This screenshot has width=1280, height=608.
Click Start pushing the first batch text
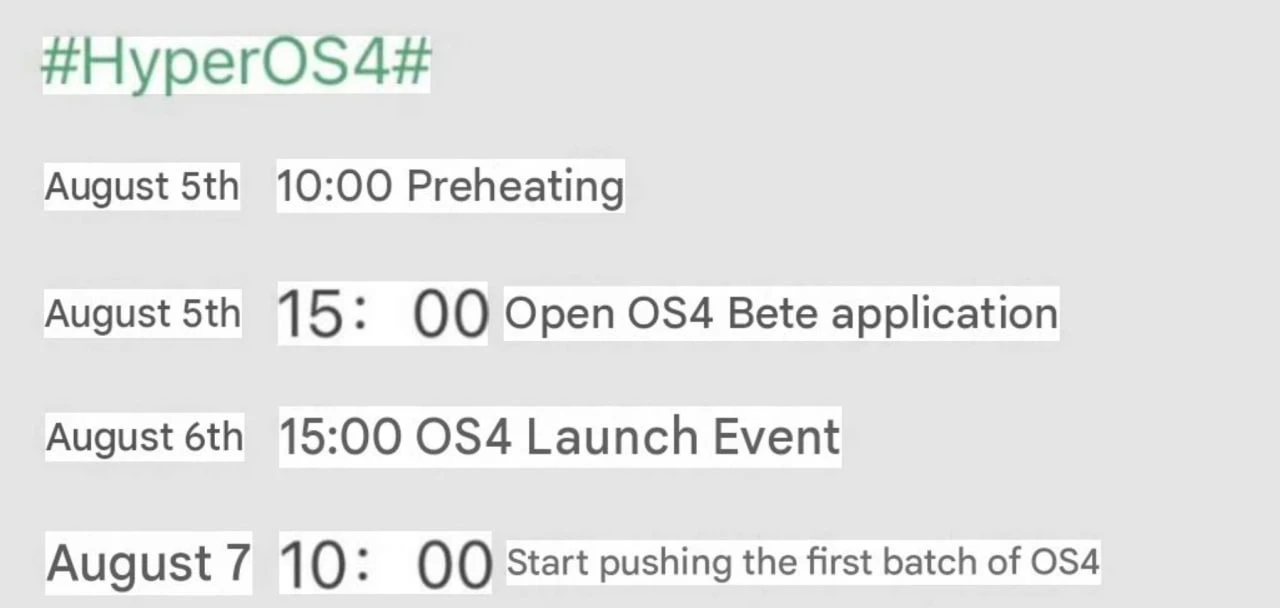[x=803, y=562]
